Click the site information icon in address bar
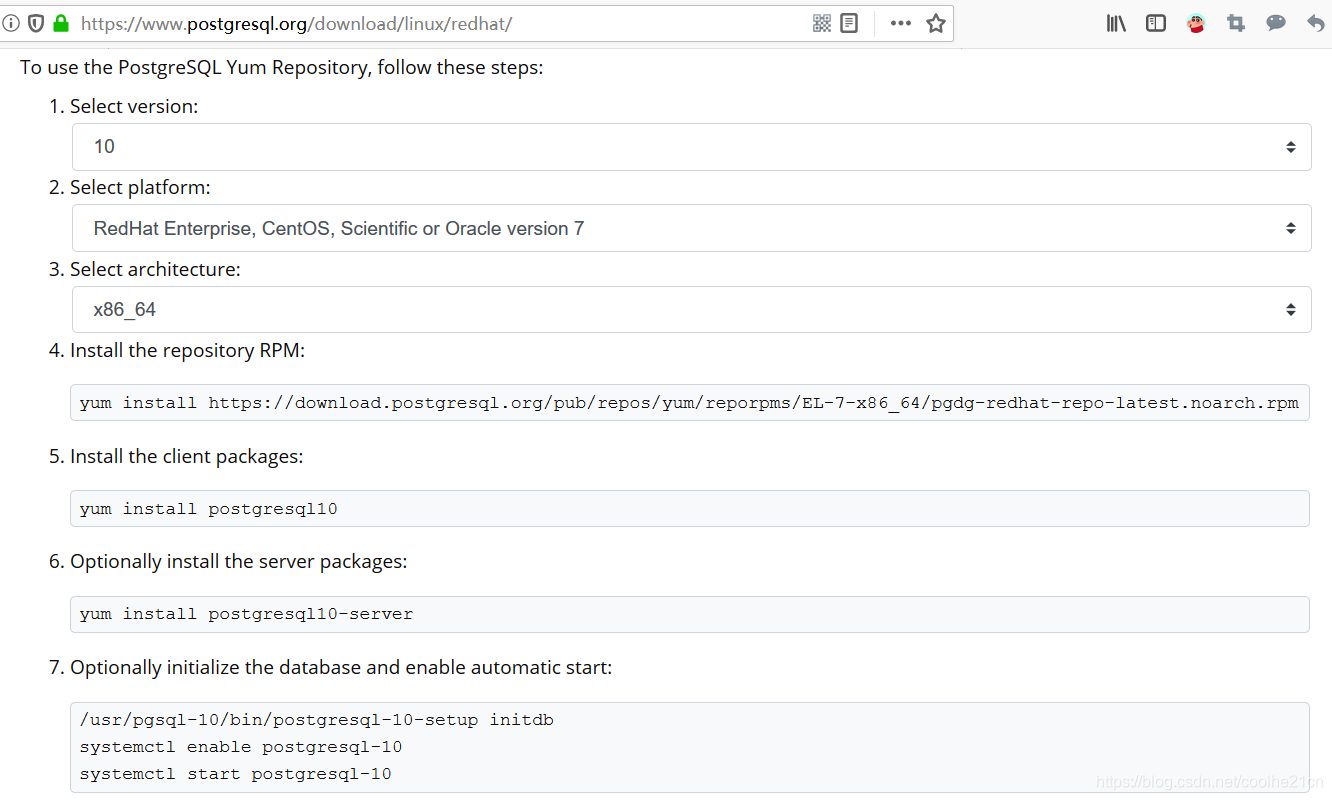The width and height of the screenshot is (1332, 800). 11,23
